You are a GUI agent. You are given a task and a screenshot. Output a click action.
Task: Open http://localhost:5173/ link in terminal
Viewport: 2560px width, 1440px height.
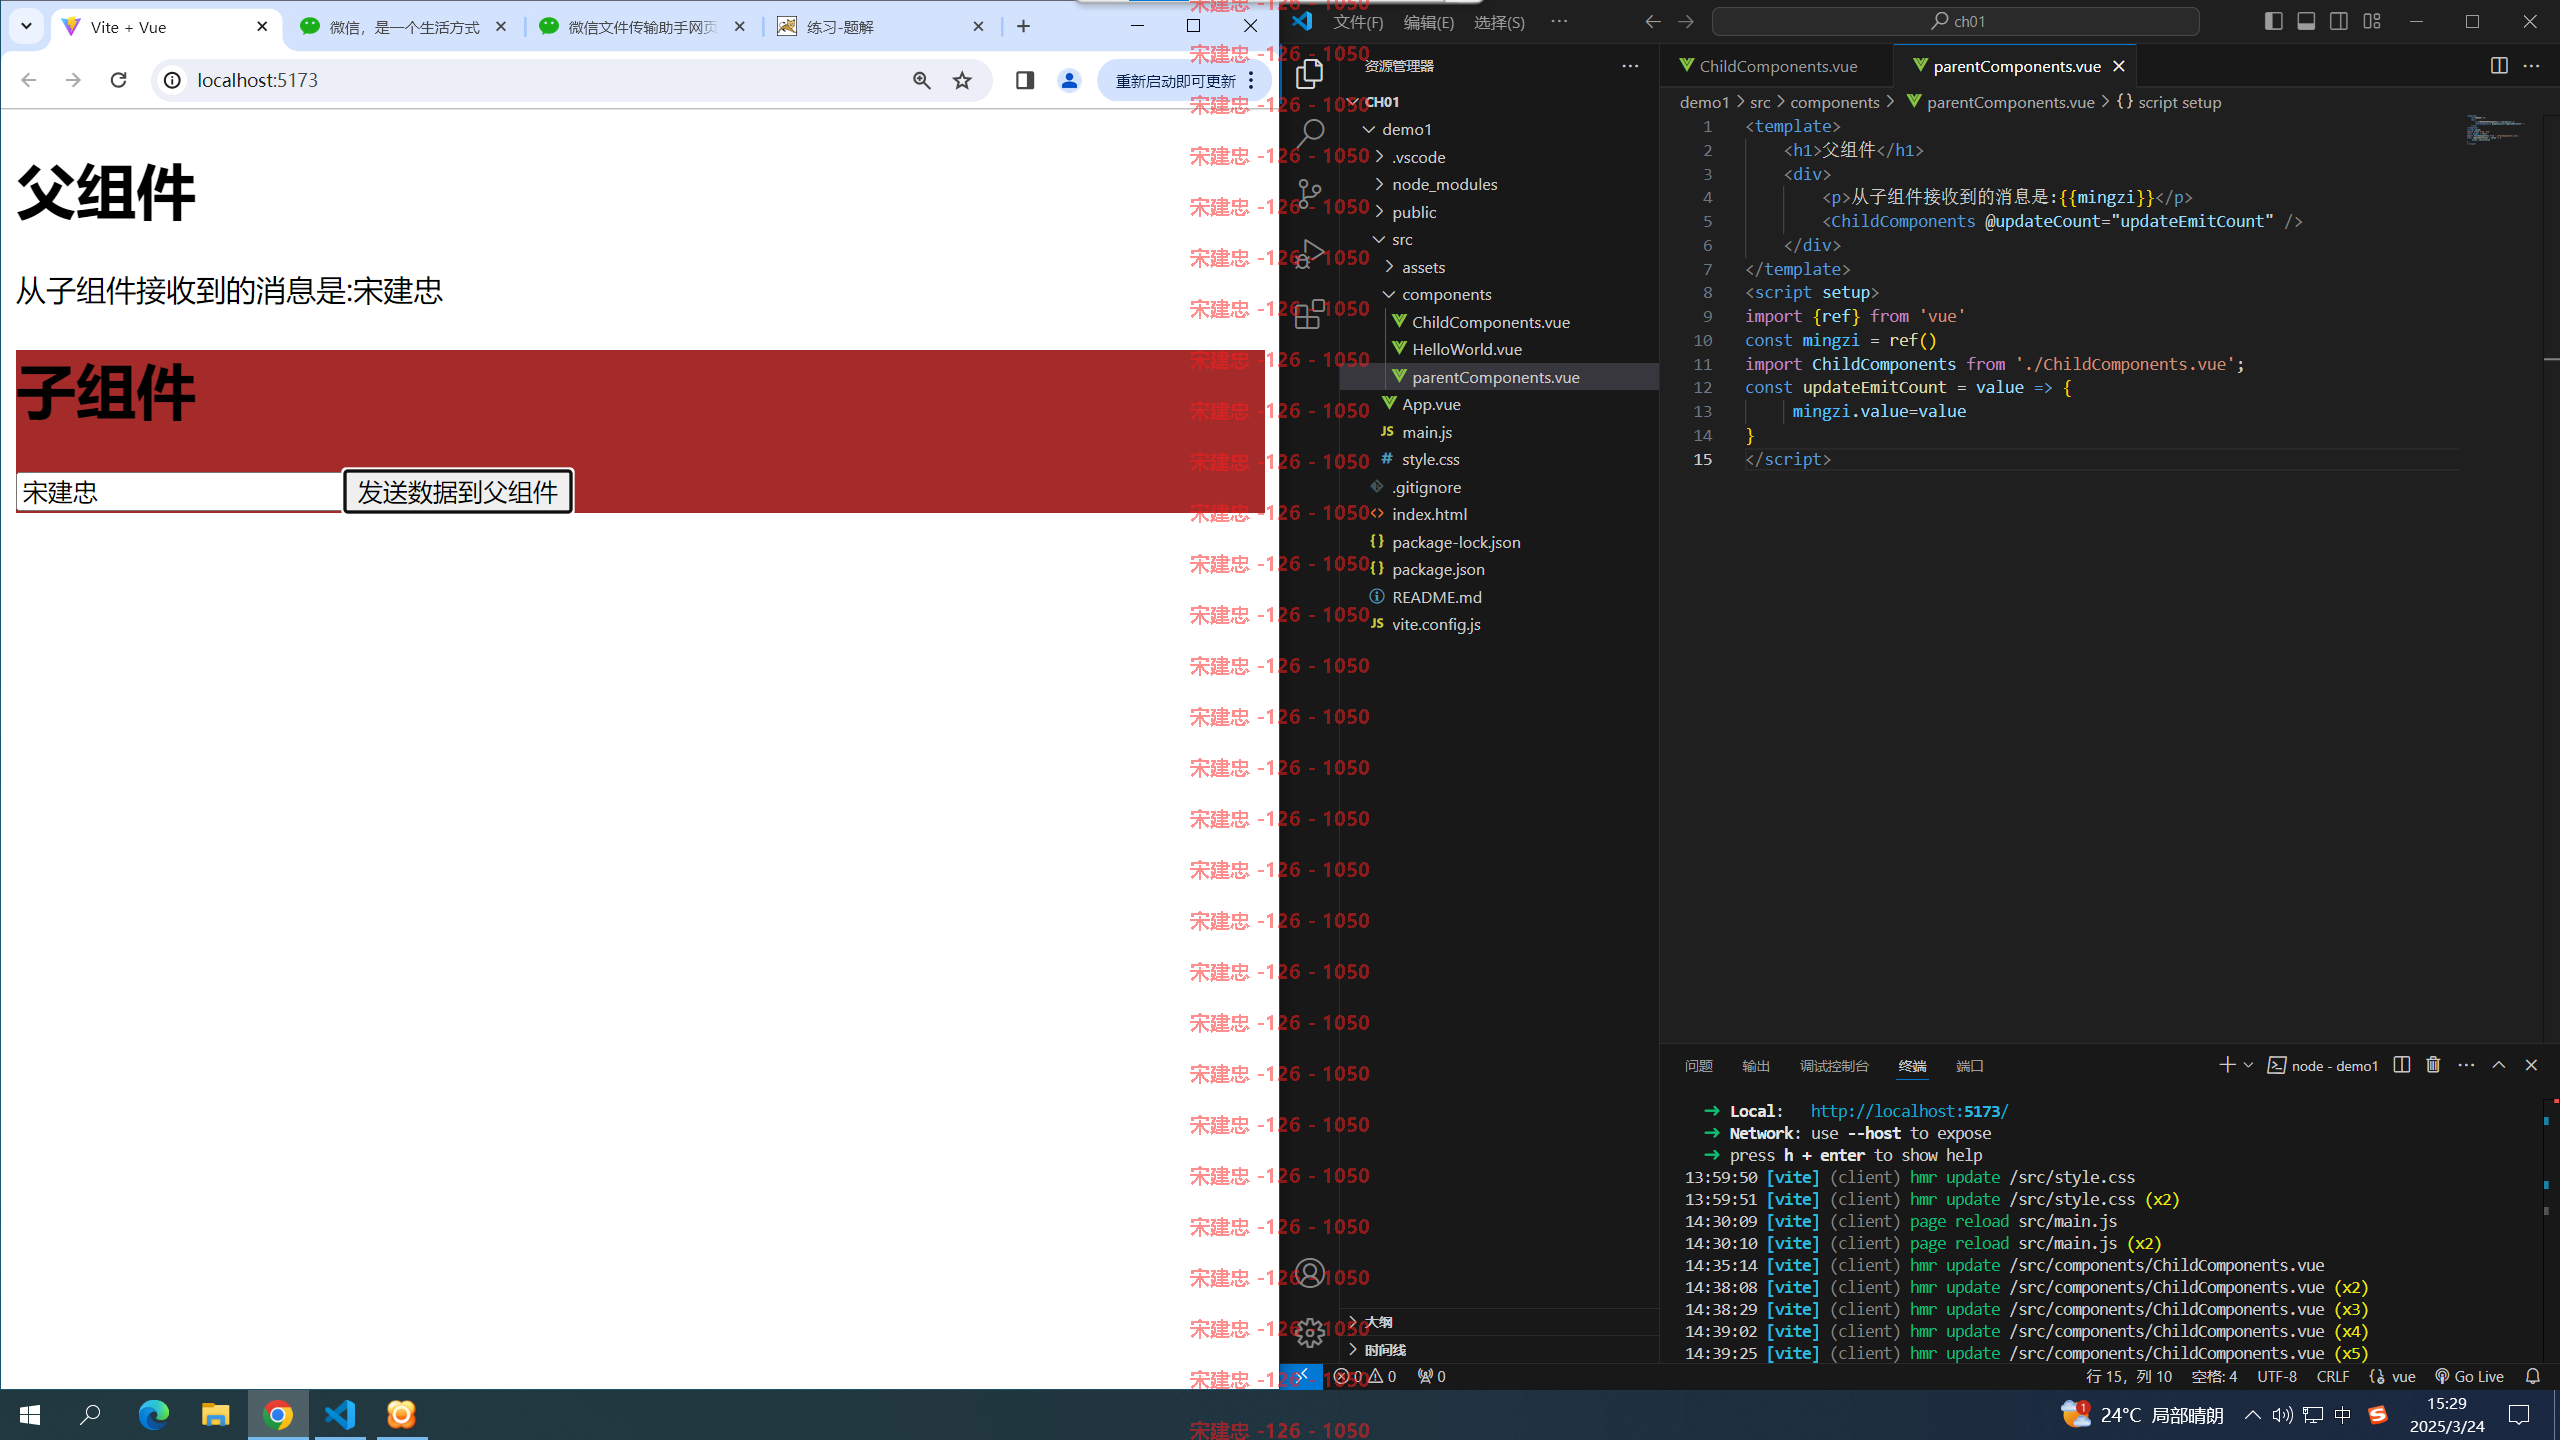click(x=1909, y=1111)
